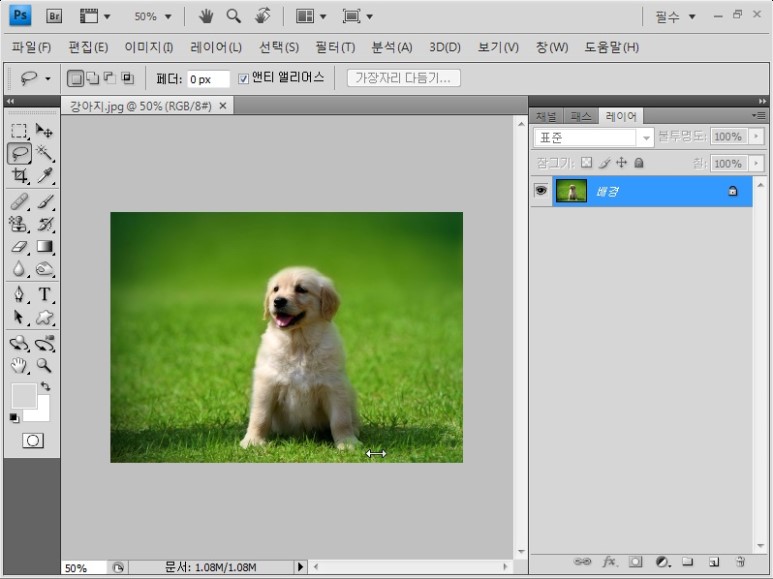The height and width of the screenshot is (579, 773).
Task: Open the 필터(T) menu
Action: (334, 47)
